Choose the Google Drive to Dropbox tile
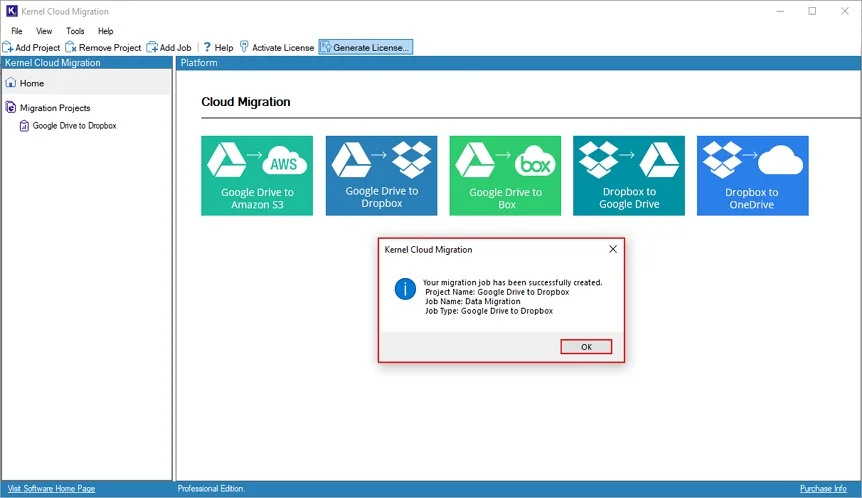 382,176
